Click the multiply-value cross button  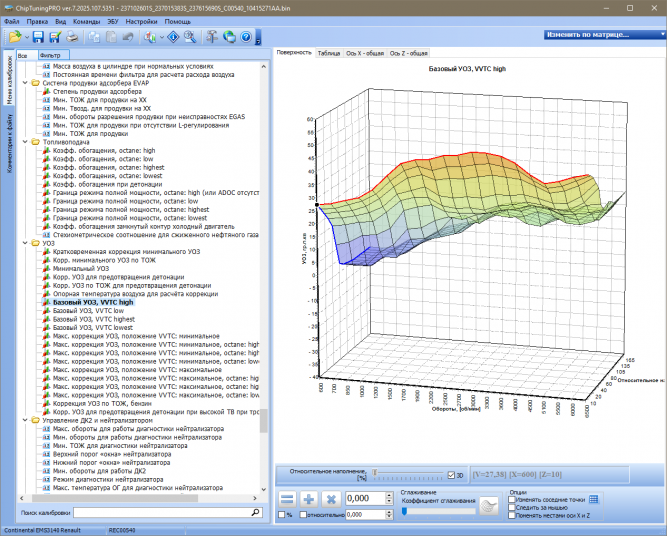(331, 499)
